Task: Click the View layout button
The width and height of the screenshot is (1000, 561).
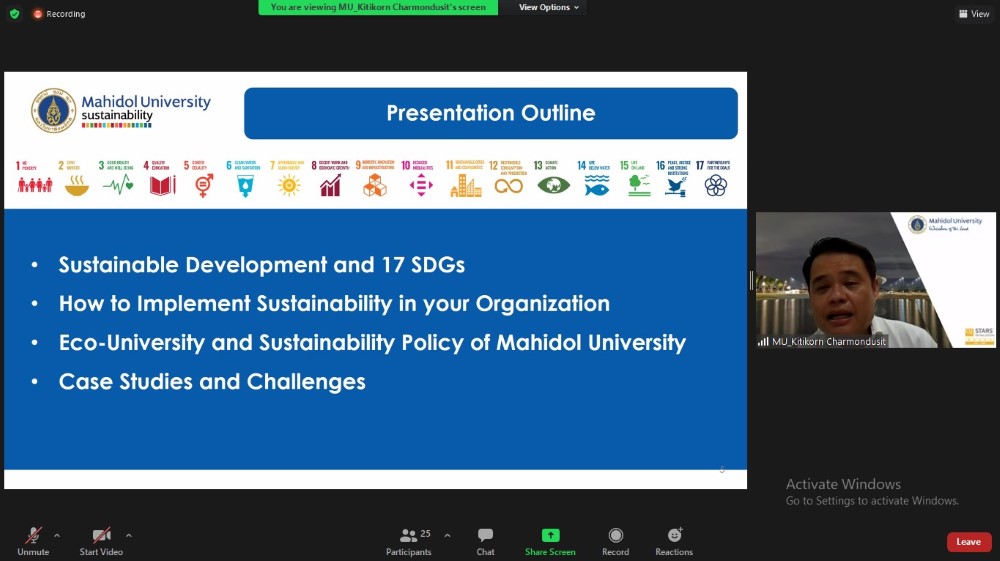Action: click(x=974, y=13)
